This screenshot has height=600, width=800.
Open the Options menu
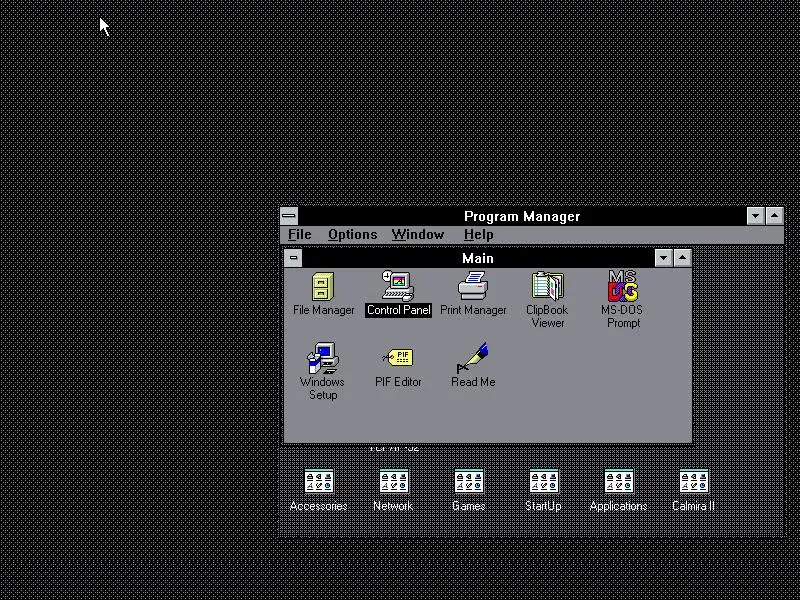(x=353, y=235)
